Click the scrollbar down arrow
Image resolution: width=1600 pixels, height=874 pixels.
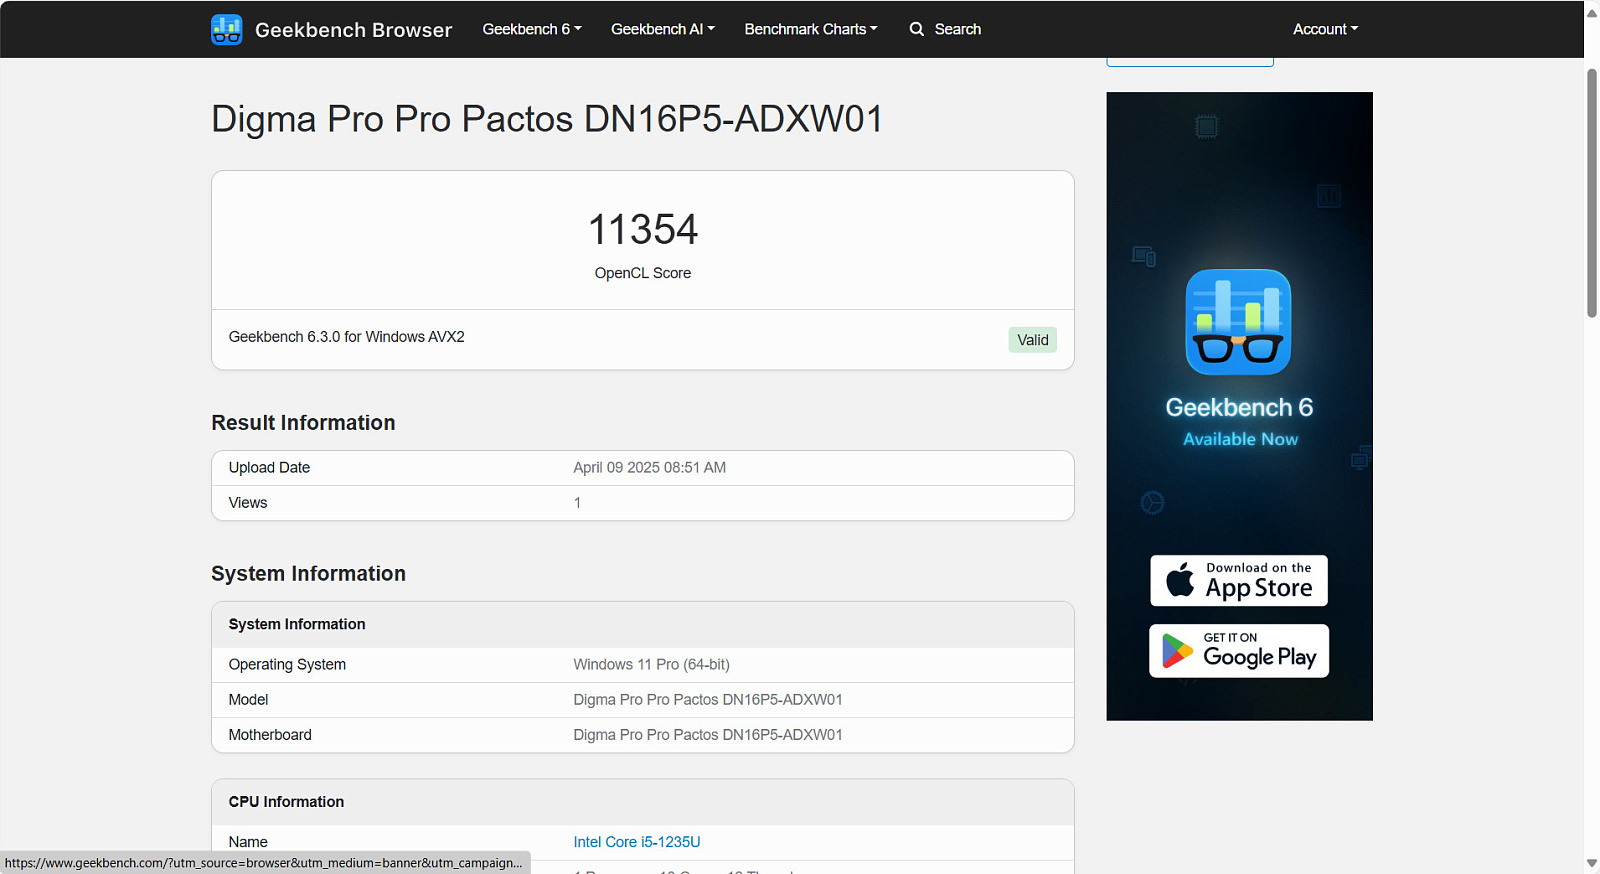(x=1592, y=863)
